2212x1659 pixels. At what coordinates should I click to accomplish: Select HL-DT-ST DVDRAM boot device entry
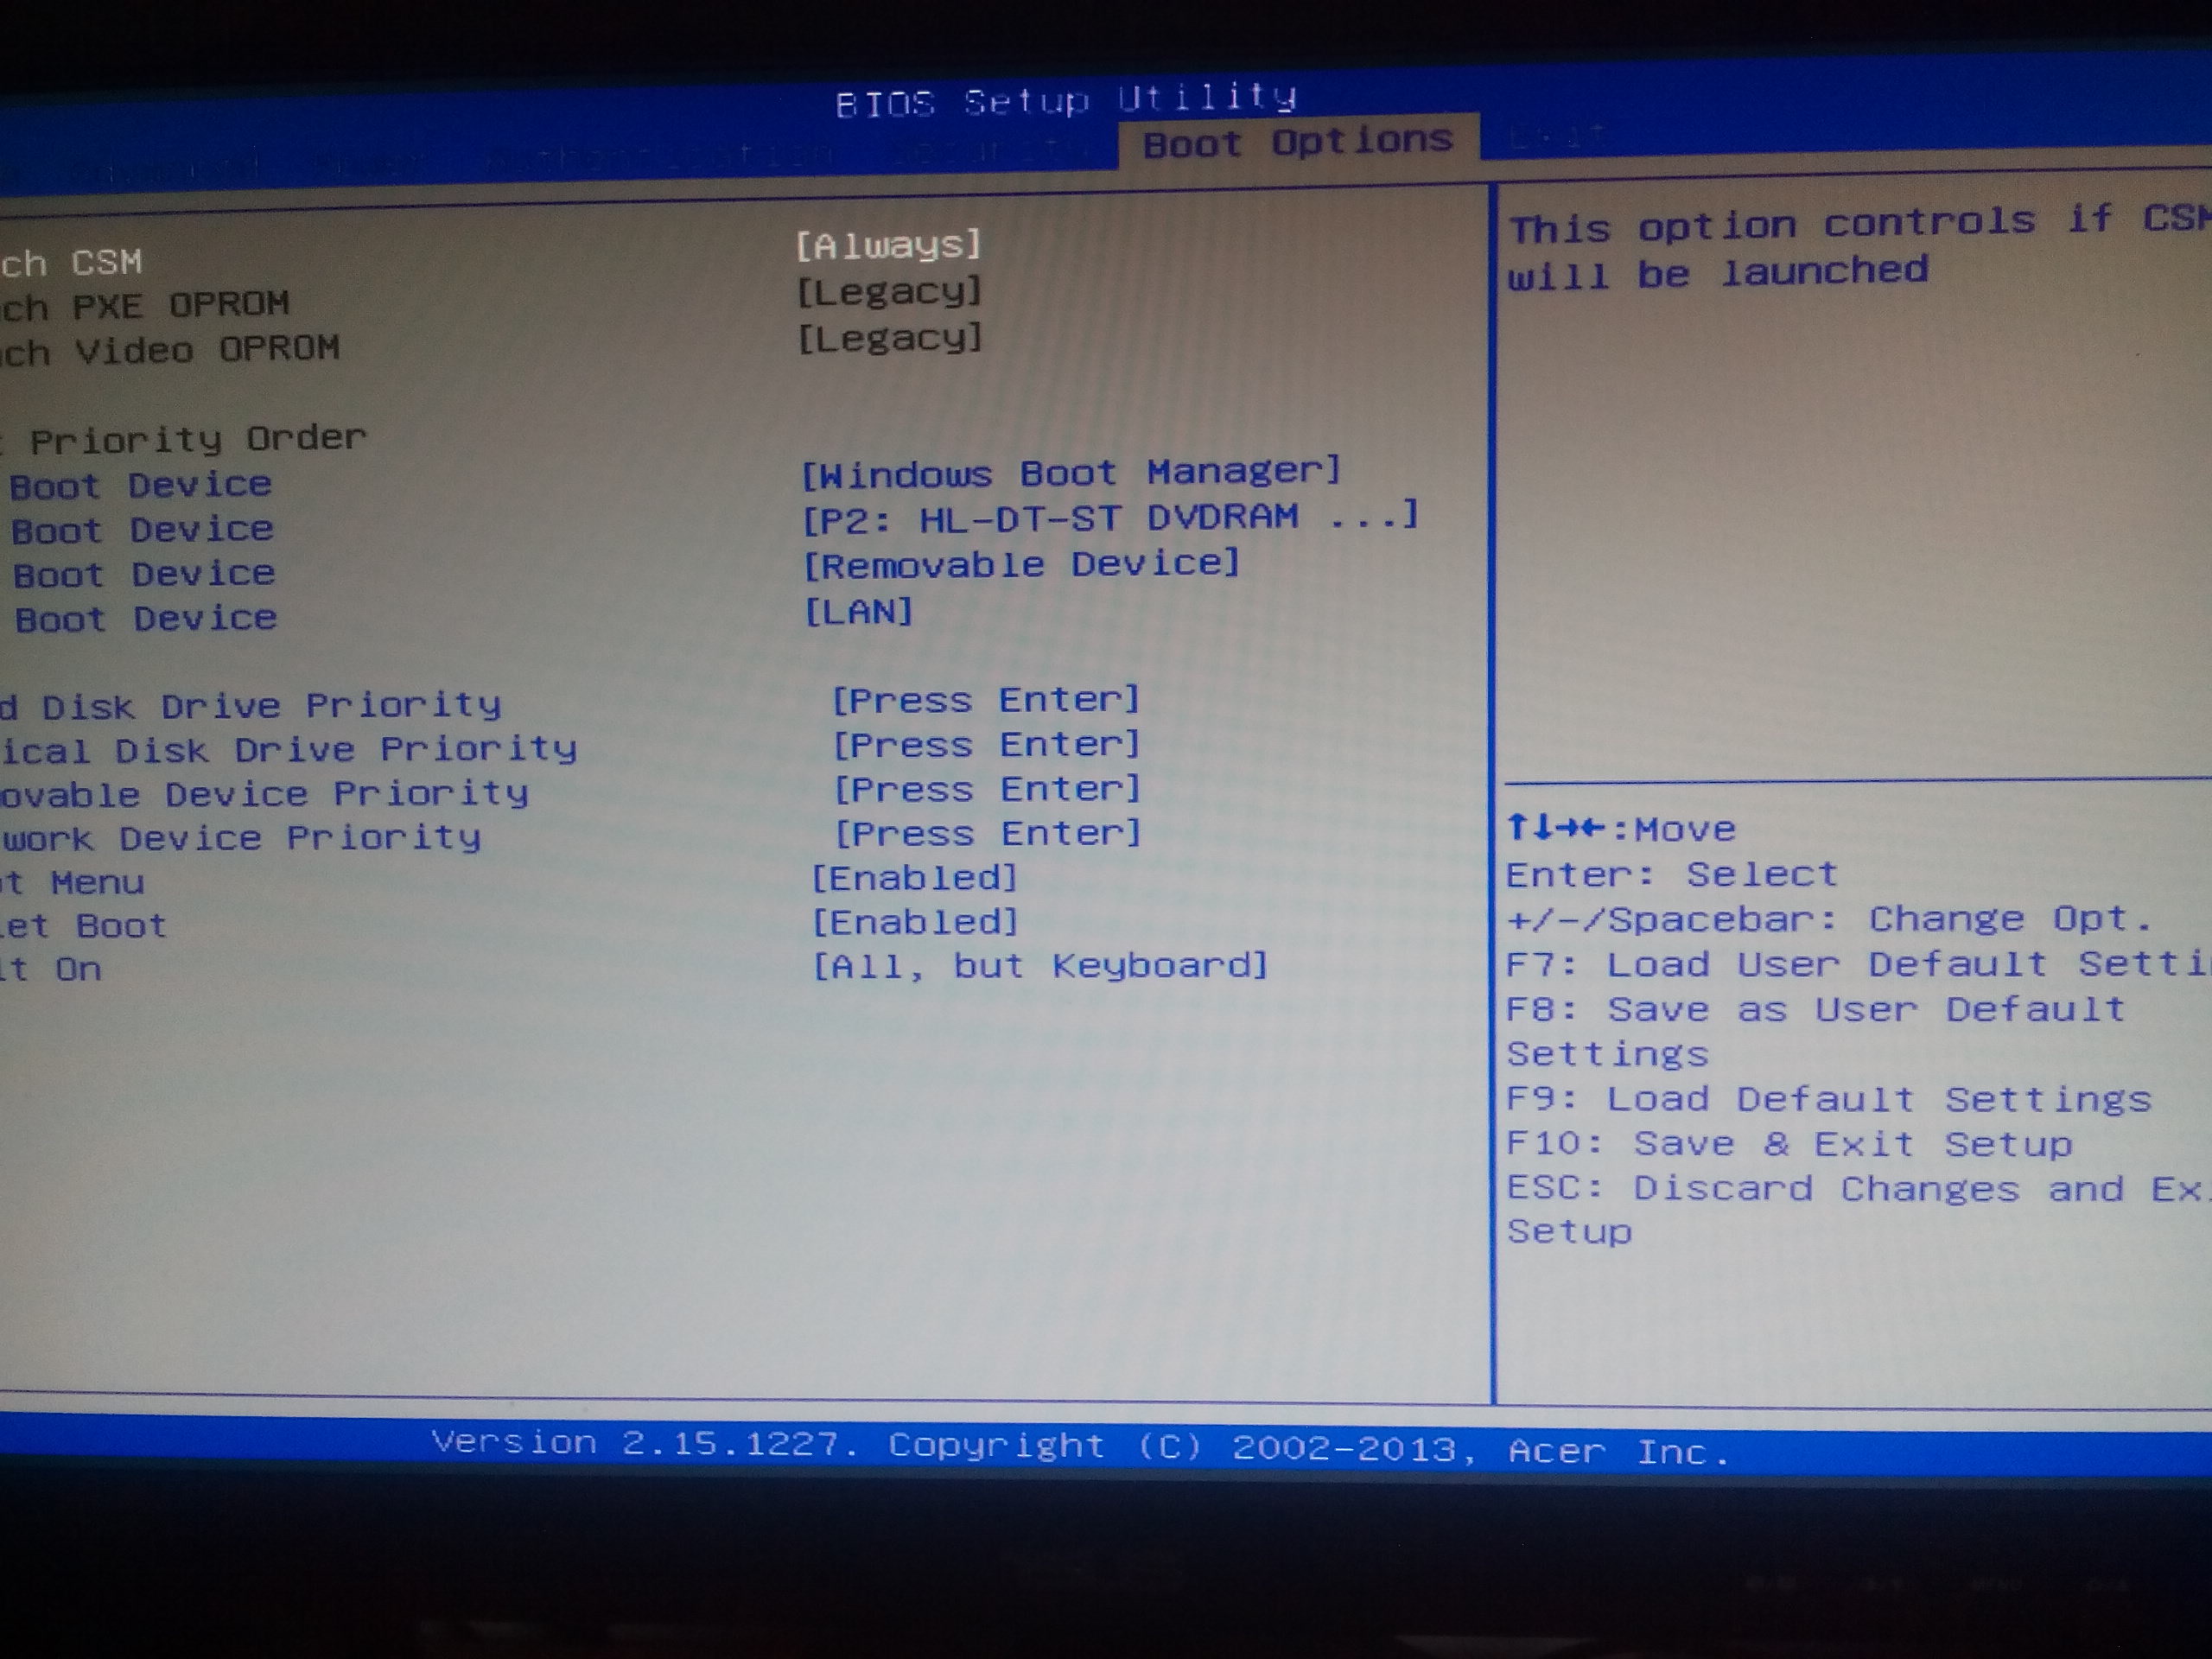pyautogui.click(x=1110, y=518)
